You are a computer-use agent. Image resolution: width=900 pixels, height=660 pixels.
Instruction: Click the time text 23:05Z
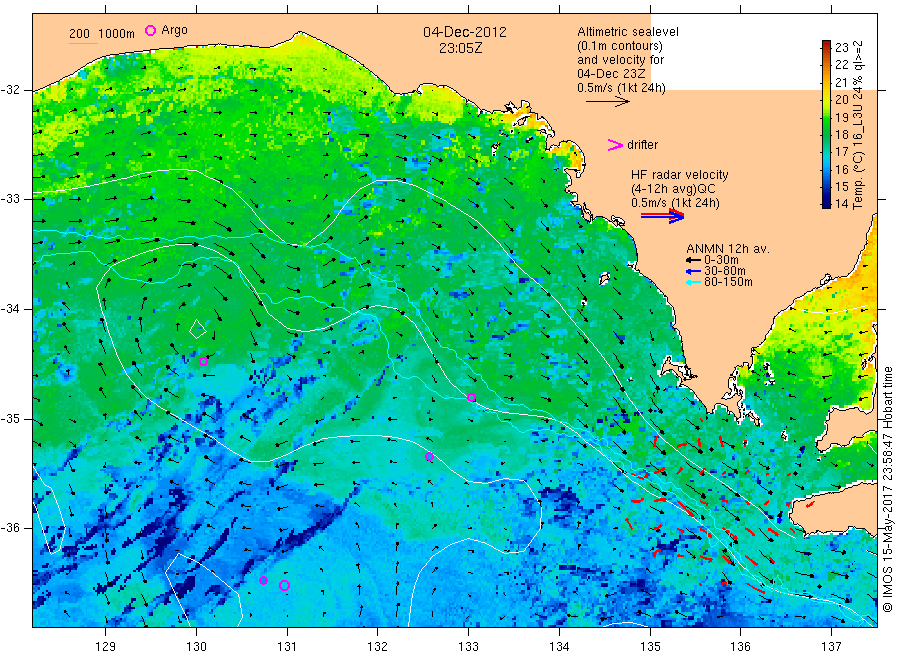460,48
